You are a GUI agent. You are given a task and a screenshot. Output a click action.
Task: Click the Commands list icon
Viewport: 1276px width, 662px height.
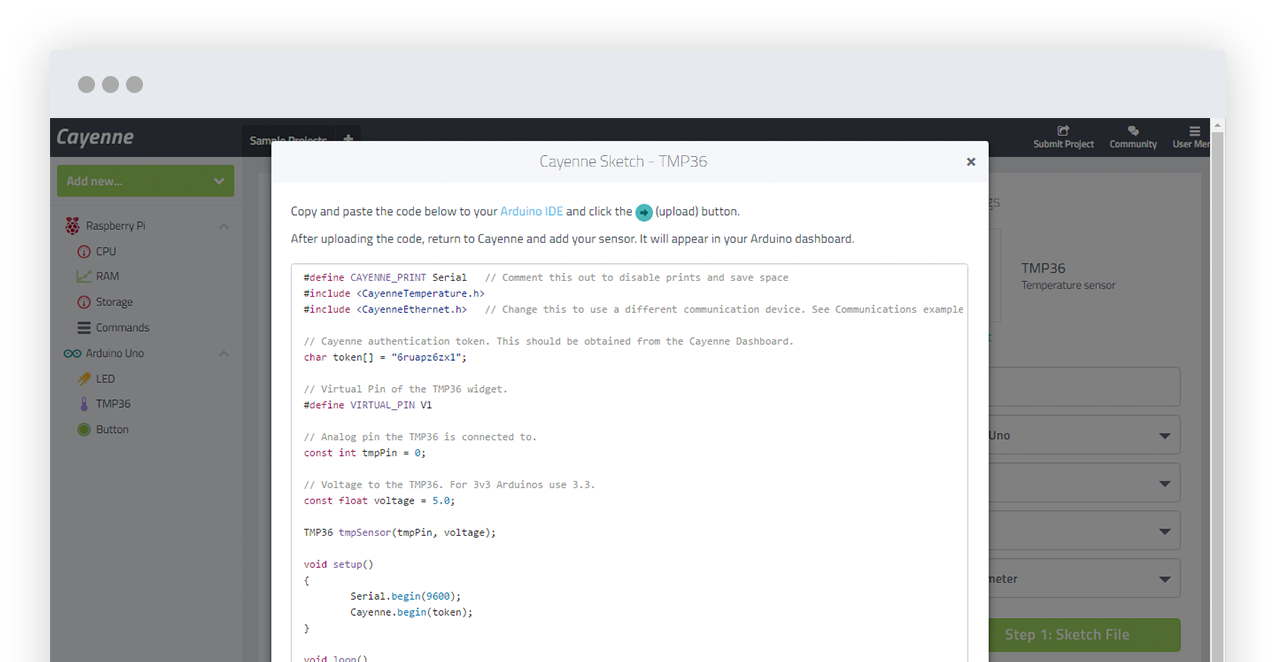84,328
